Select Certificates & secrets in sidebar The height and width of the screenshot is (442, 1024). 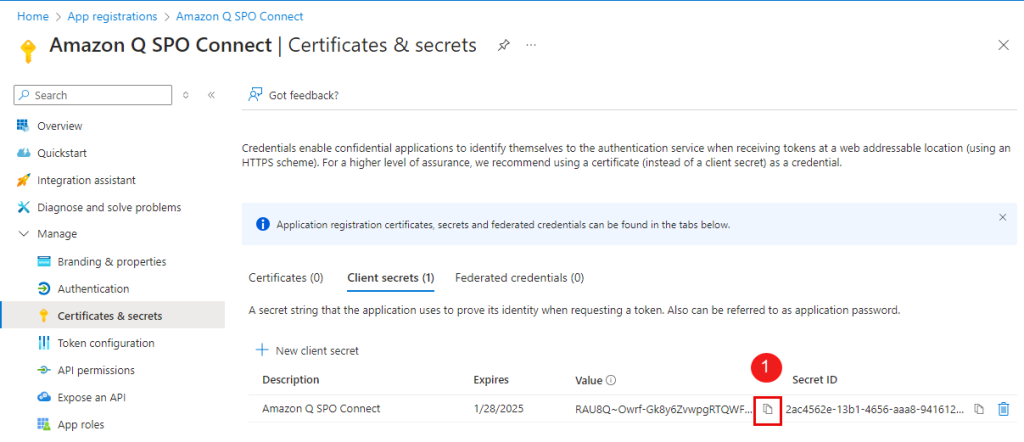tap(110, 316)
